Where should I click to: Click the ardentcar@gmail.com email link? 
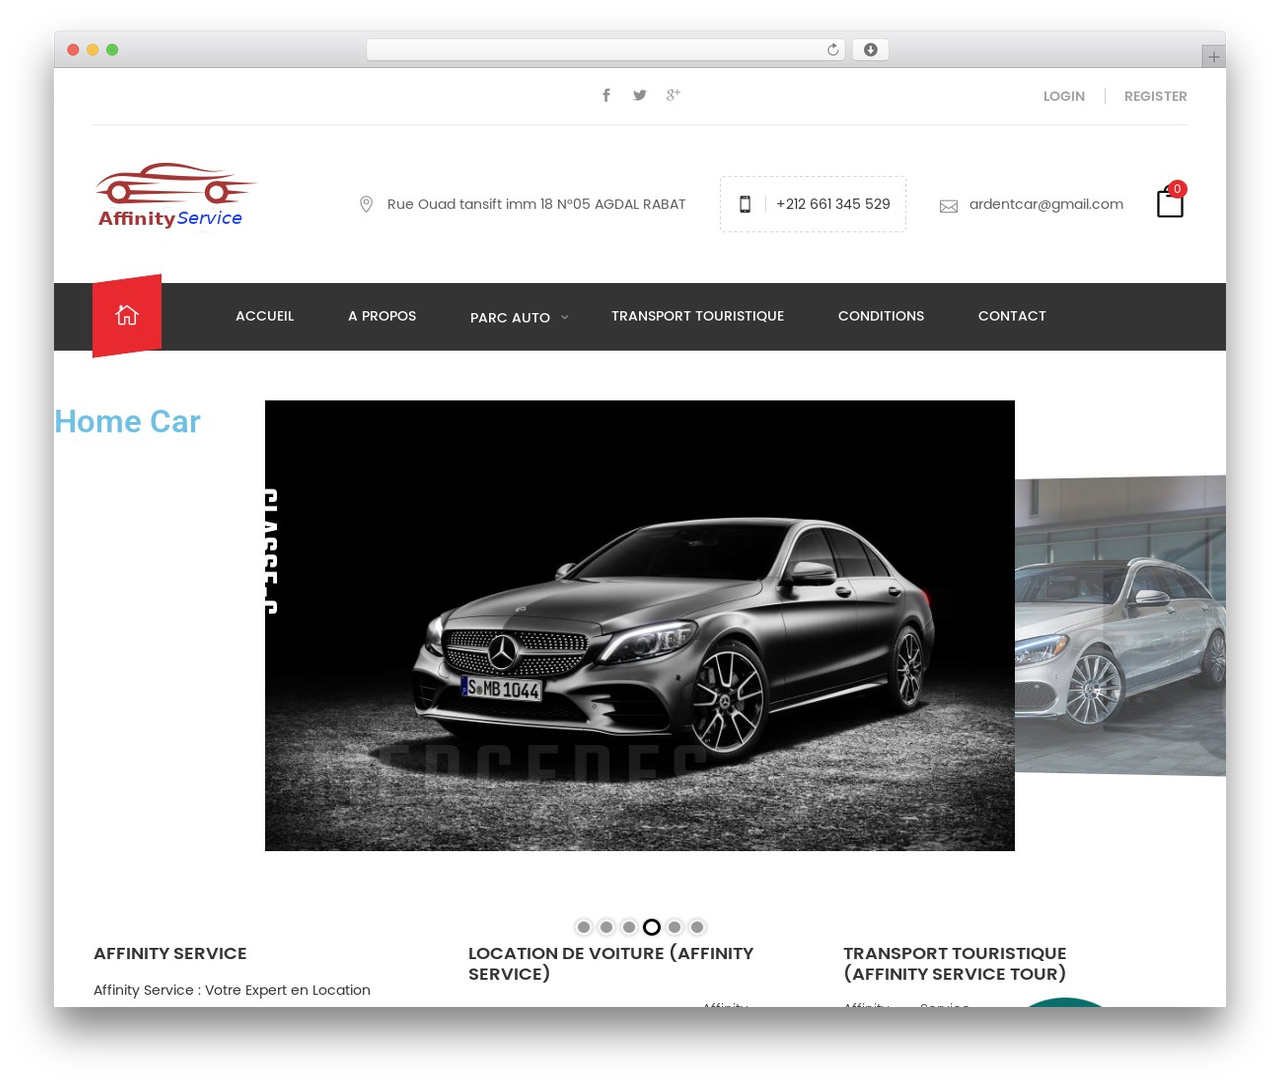(x=1046, y=204)
